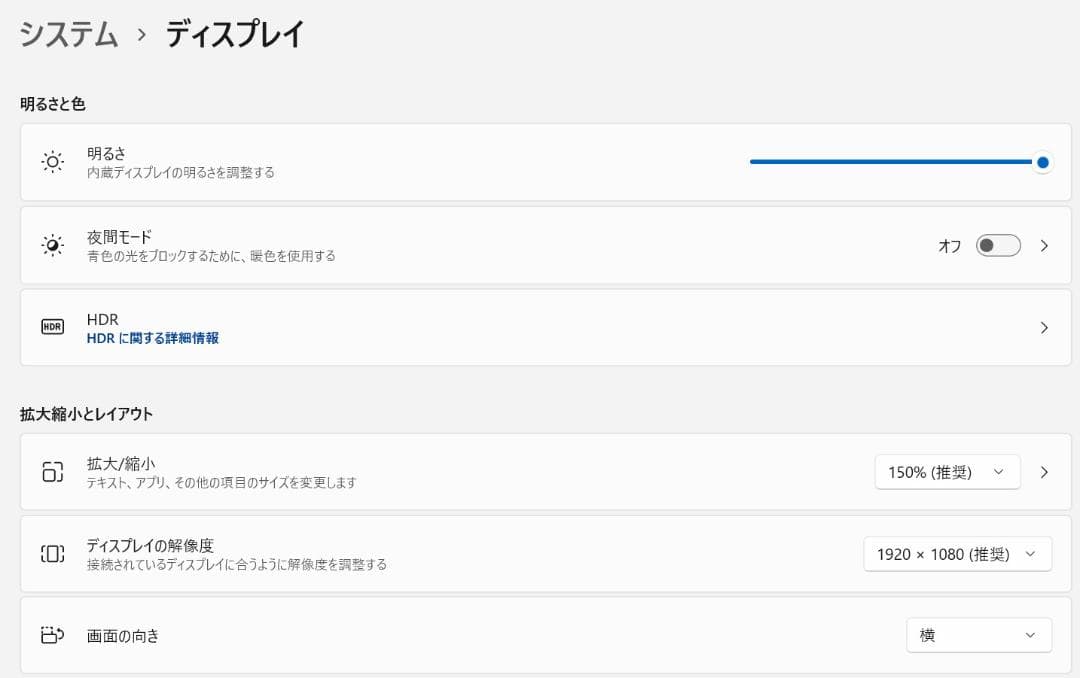The height and width of the screenshot is (678, 1080).
Task: Open the 横 screen orientation dropdown
Action: pyautogui.click(x=979, y=635)
